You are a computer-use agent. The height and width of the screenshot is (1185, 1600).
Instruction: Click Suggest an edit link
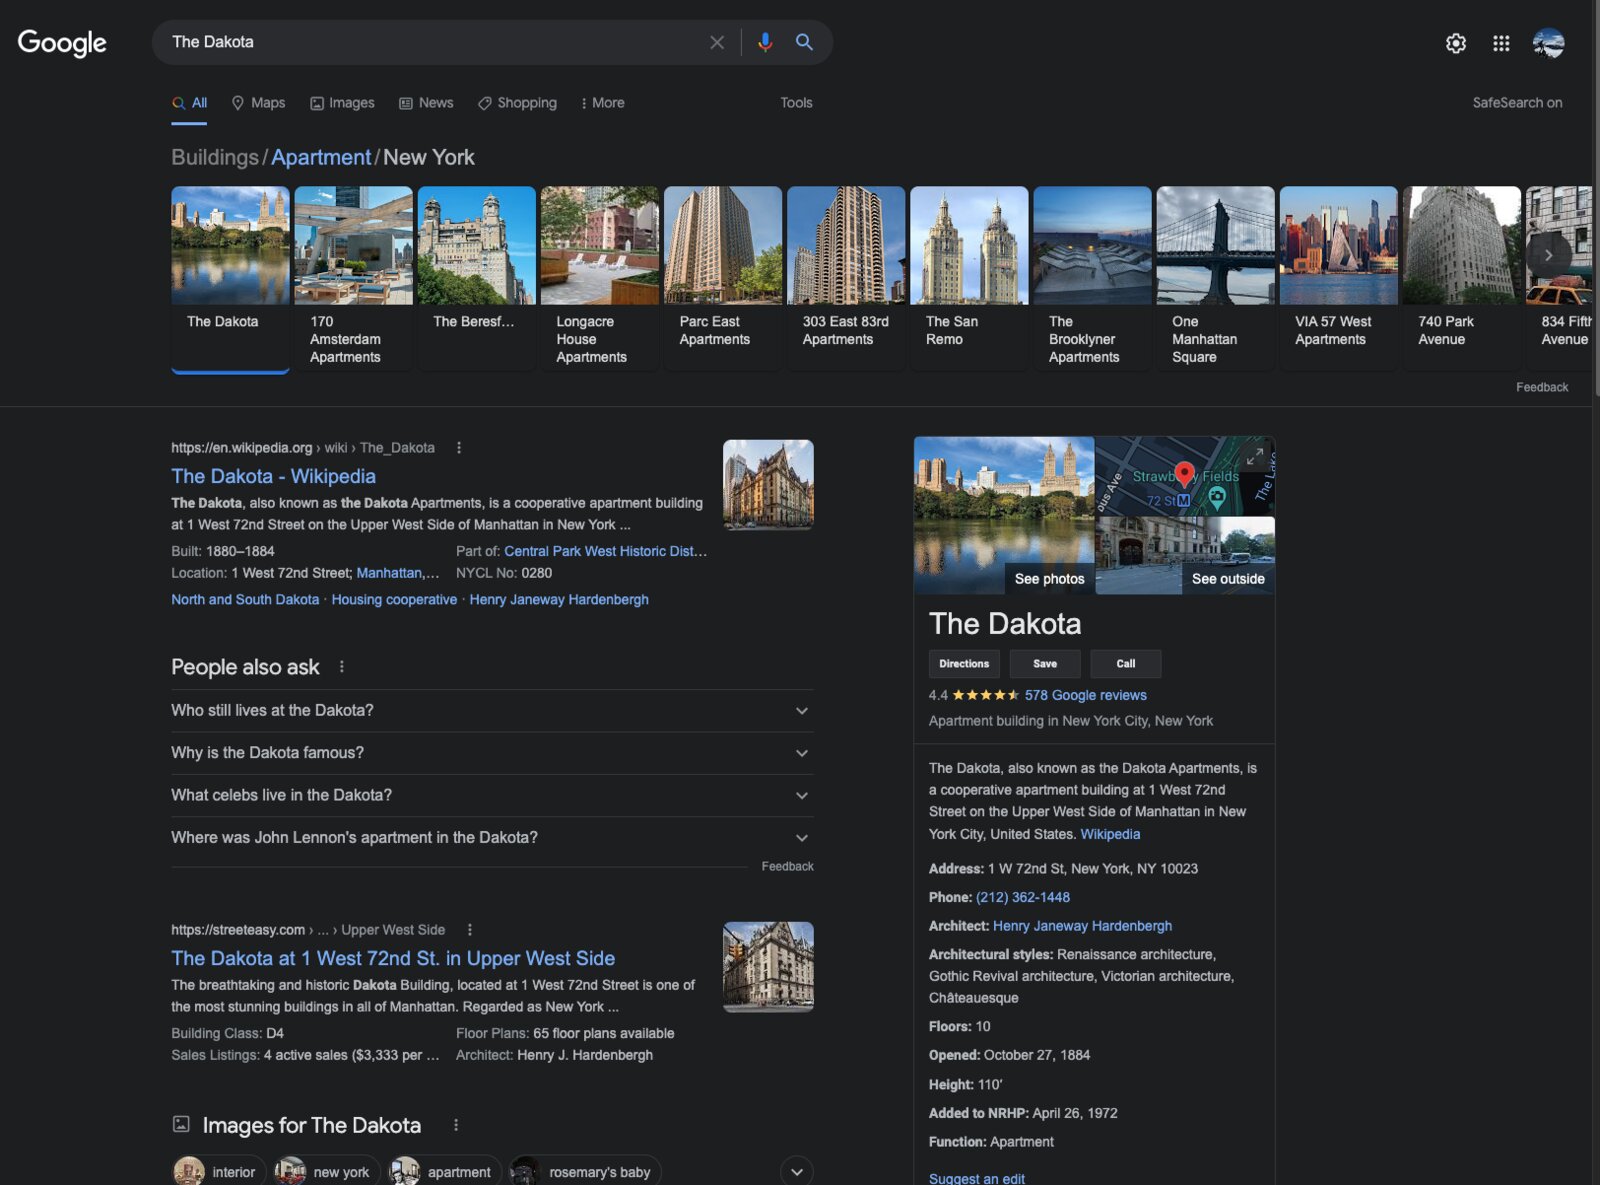977,1178
